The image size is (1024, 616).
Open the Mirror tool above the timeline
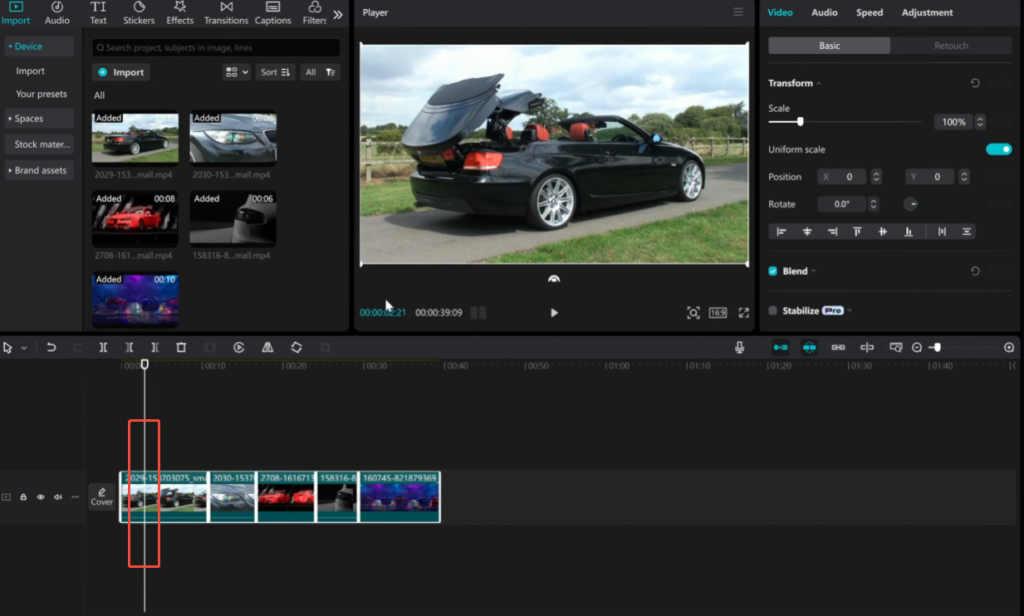click(267, 347)
